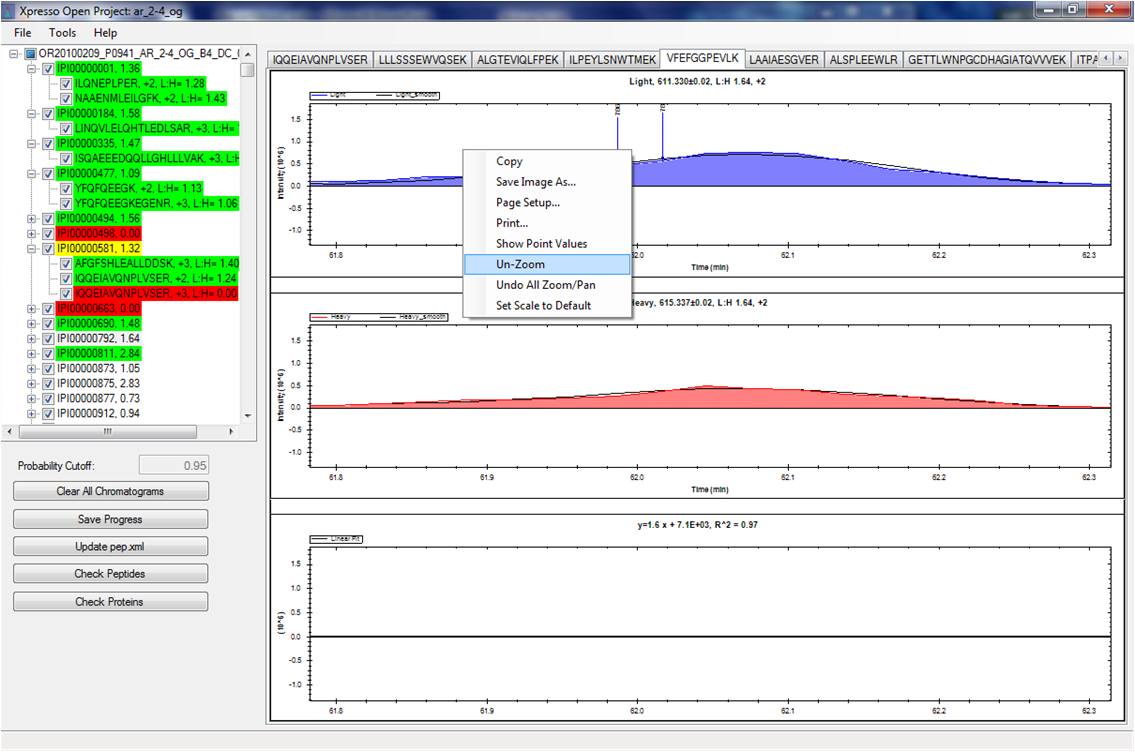1135x752 pixels.
Task: Switch to the LAAIAESGVER tab
Action: (x=783, y=60)
